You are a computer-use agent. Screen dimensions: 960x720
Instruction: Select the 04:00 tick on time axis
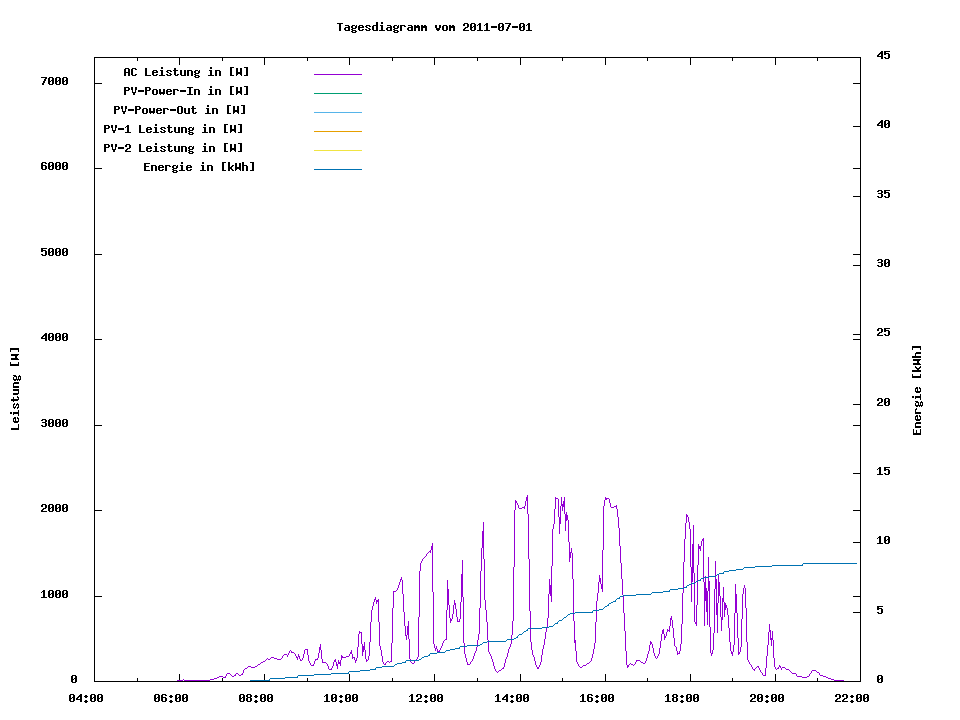click(x=86, y=699)
